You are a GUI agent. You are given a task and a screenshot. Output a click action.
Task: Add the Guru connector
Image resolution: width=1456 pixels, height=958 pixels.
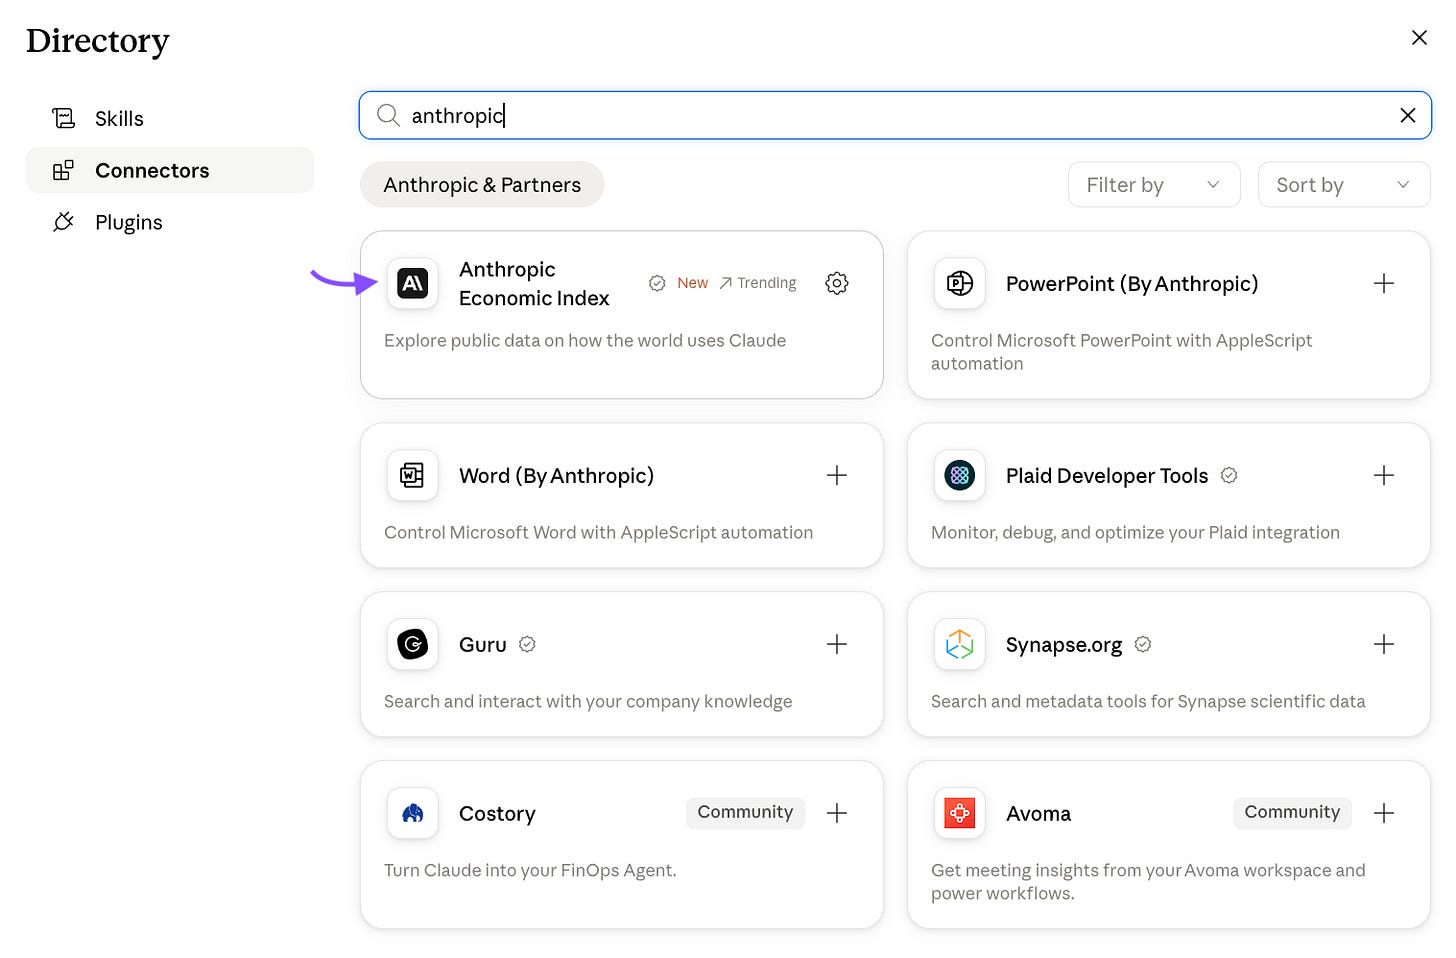[837, 644]
